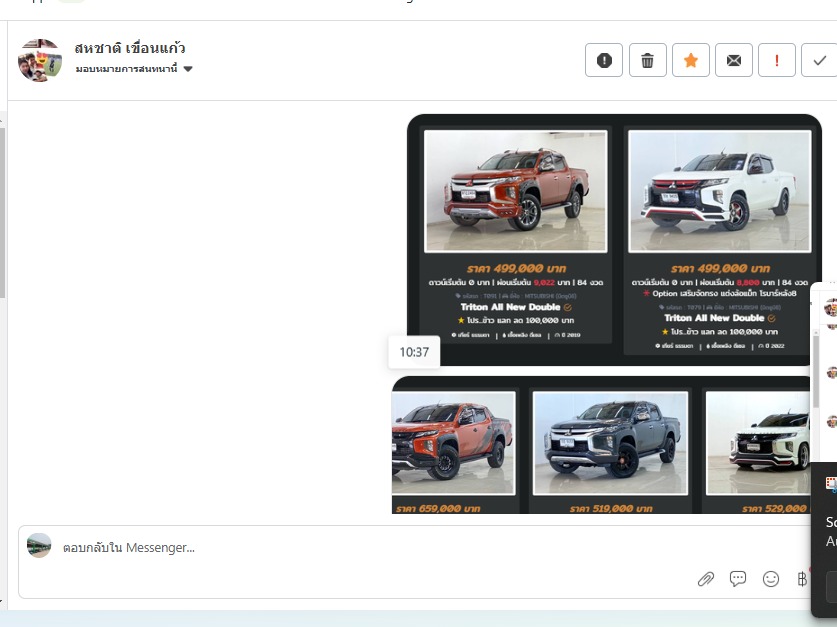837x627 pixels.
Task: Flag conversation as priority with red exclamation
Action: coord(777,60)
